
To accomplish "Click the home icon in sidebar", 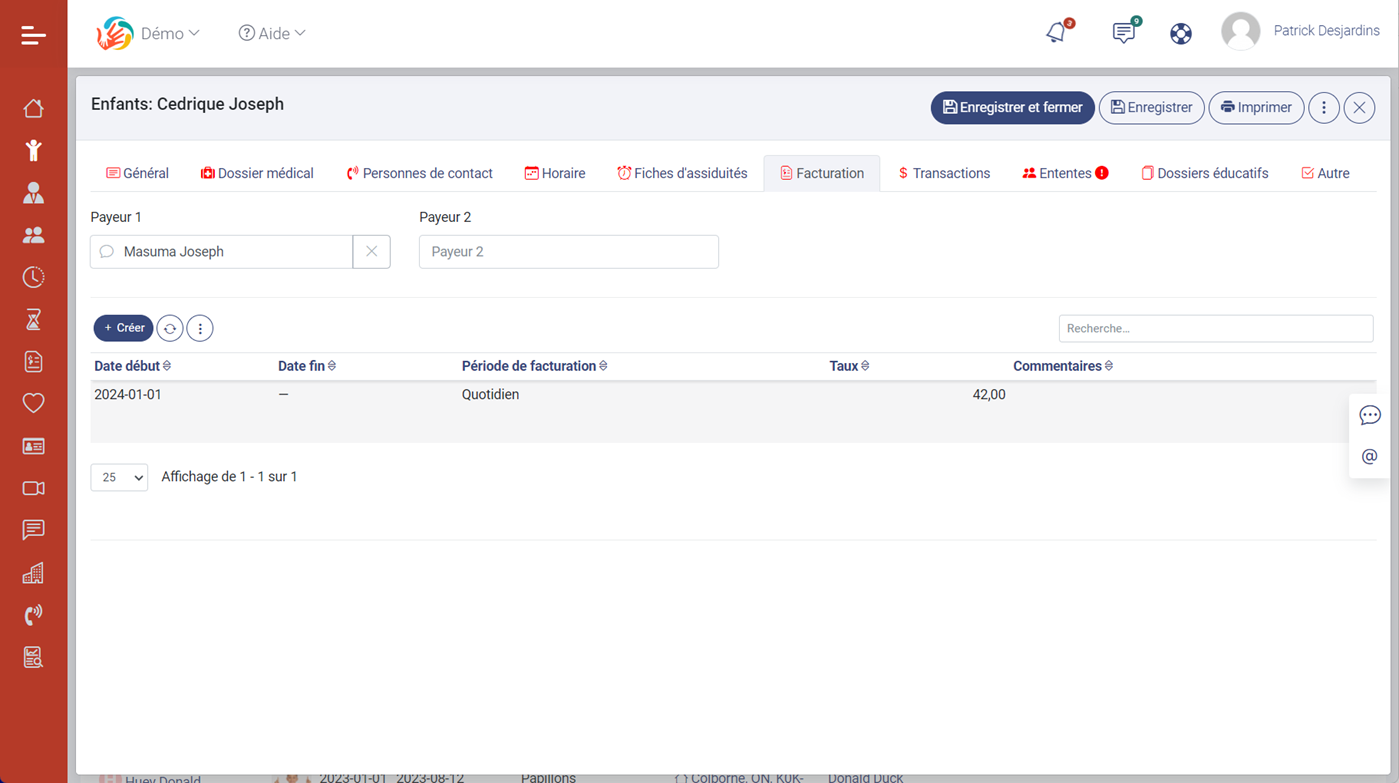I will (33, 108).
